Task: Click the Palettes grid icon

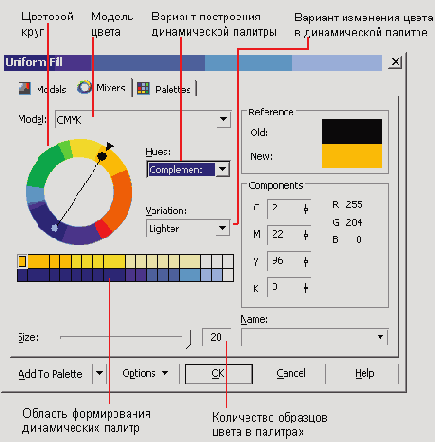Action: pyautogui.click(x=143, y=89)
